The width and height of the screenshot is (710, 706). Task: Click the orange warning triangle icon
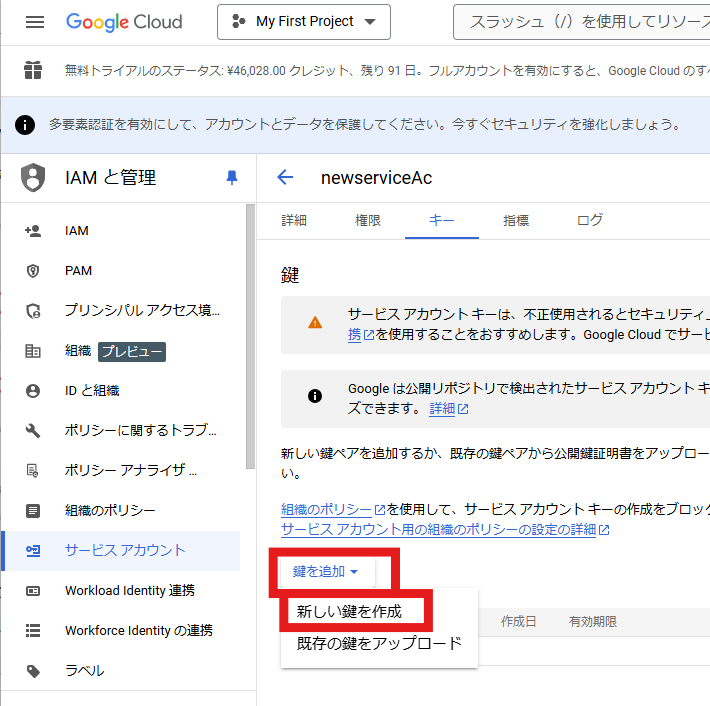315,322
